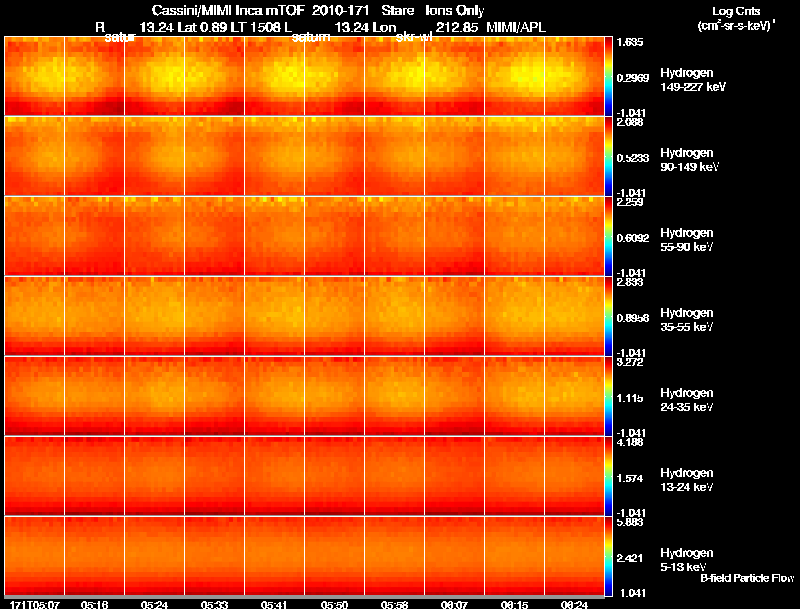The width and height of the screenshot is (800, 609).
Task: Click the '06:24' time axis label
Action: (x=574, y=605)
